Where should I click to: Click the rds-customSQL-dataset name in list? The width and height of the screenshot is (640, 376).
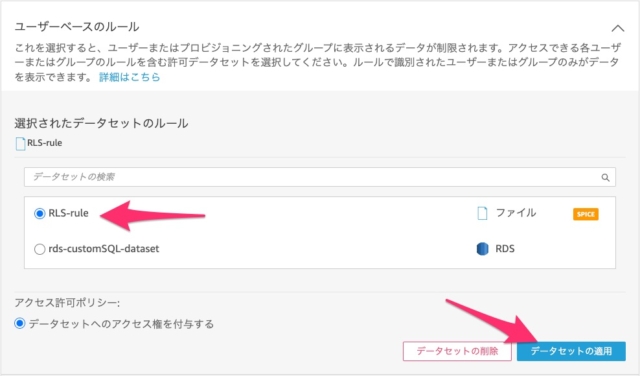tap(104, 249)
